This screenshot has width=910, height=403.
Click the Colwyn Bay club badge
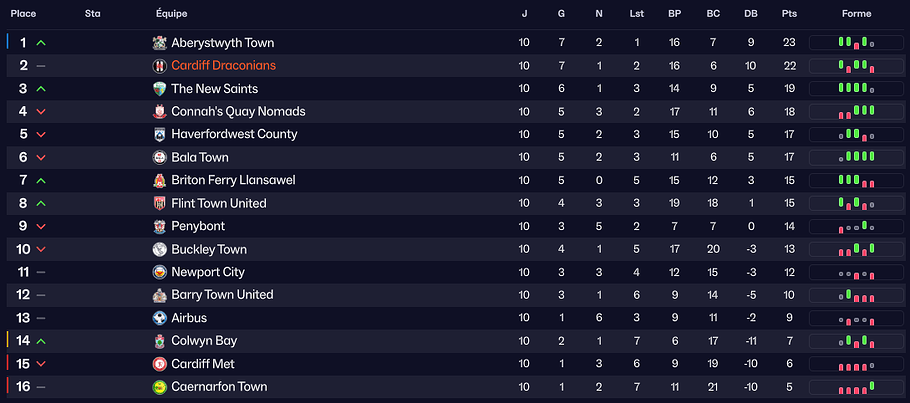pyautogui.click(x=160, y=341)
